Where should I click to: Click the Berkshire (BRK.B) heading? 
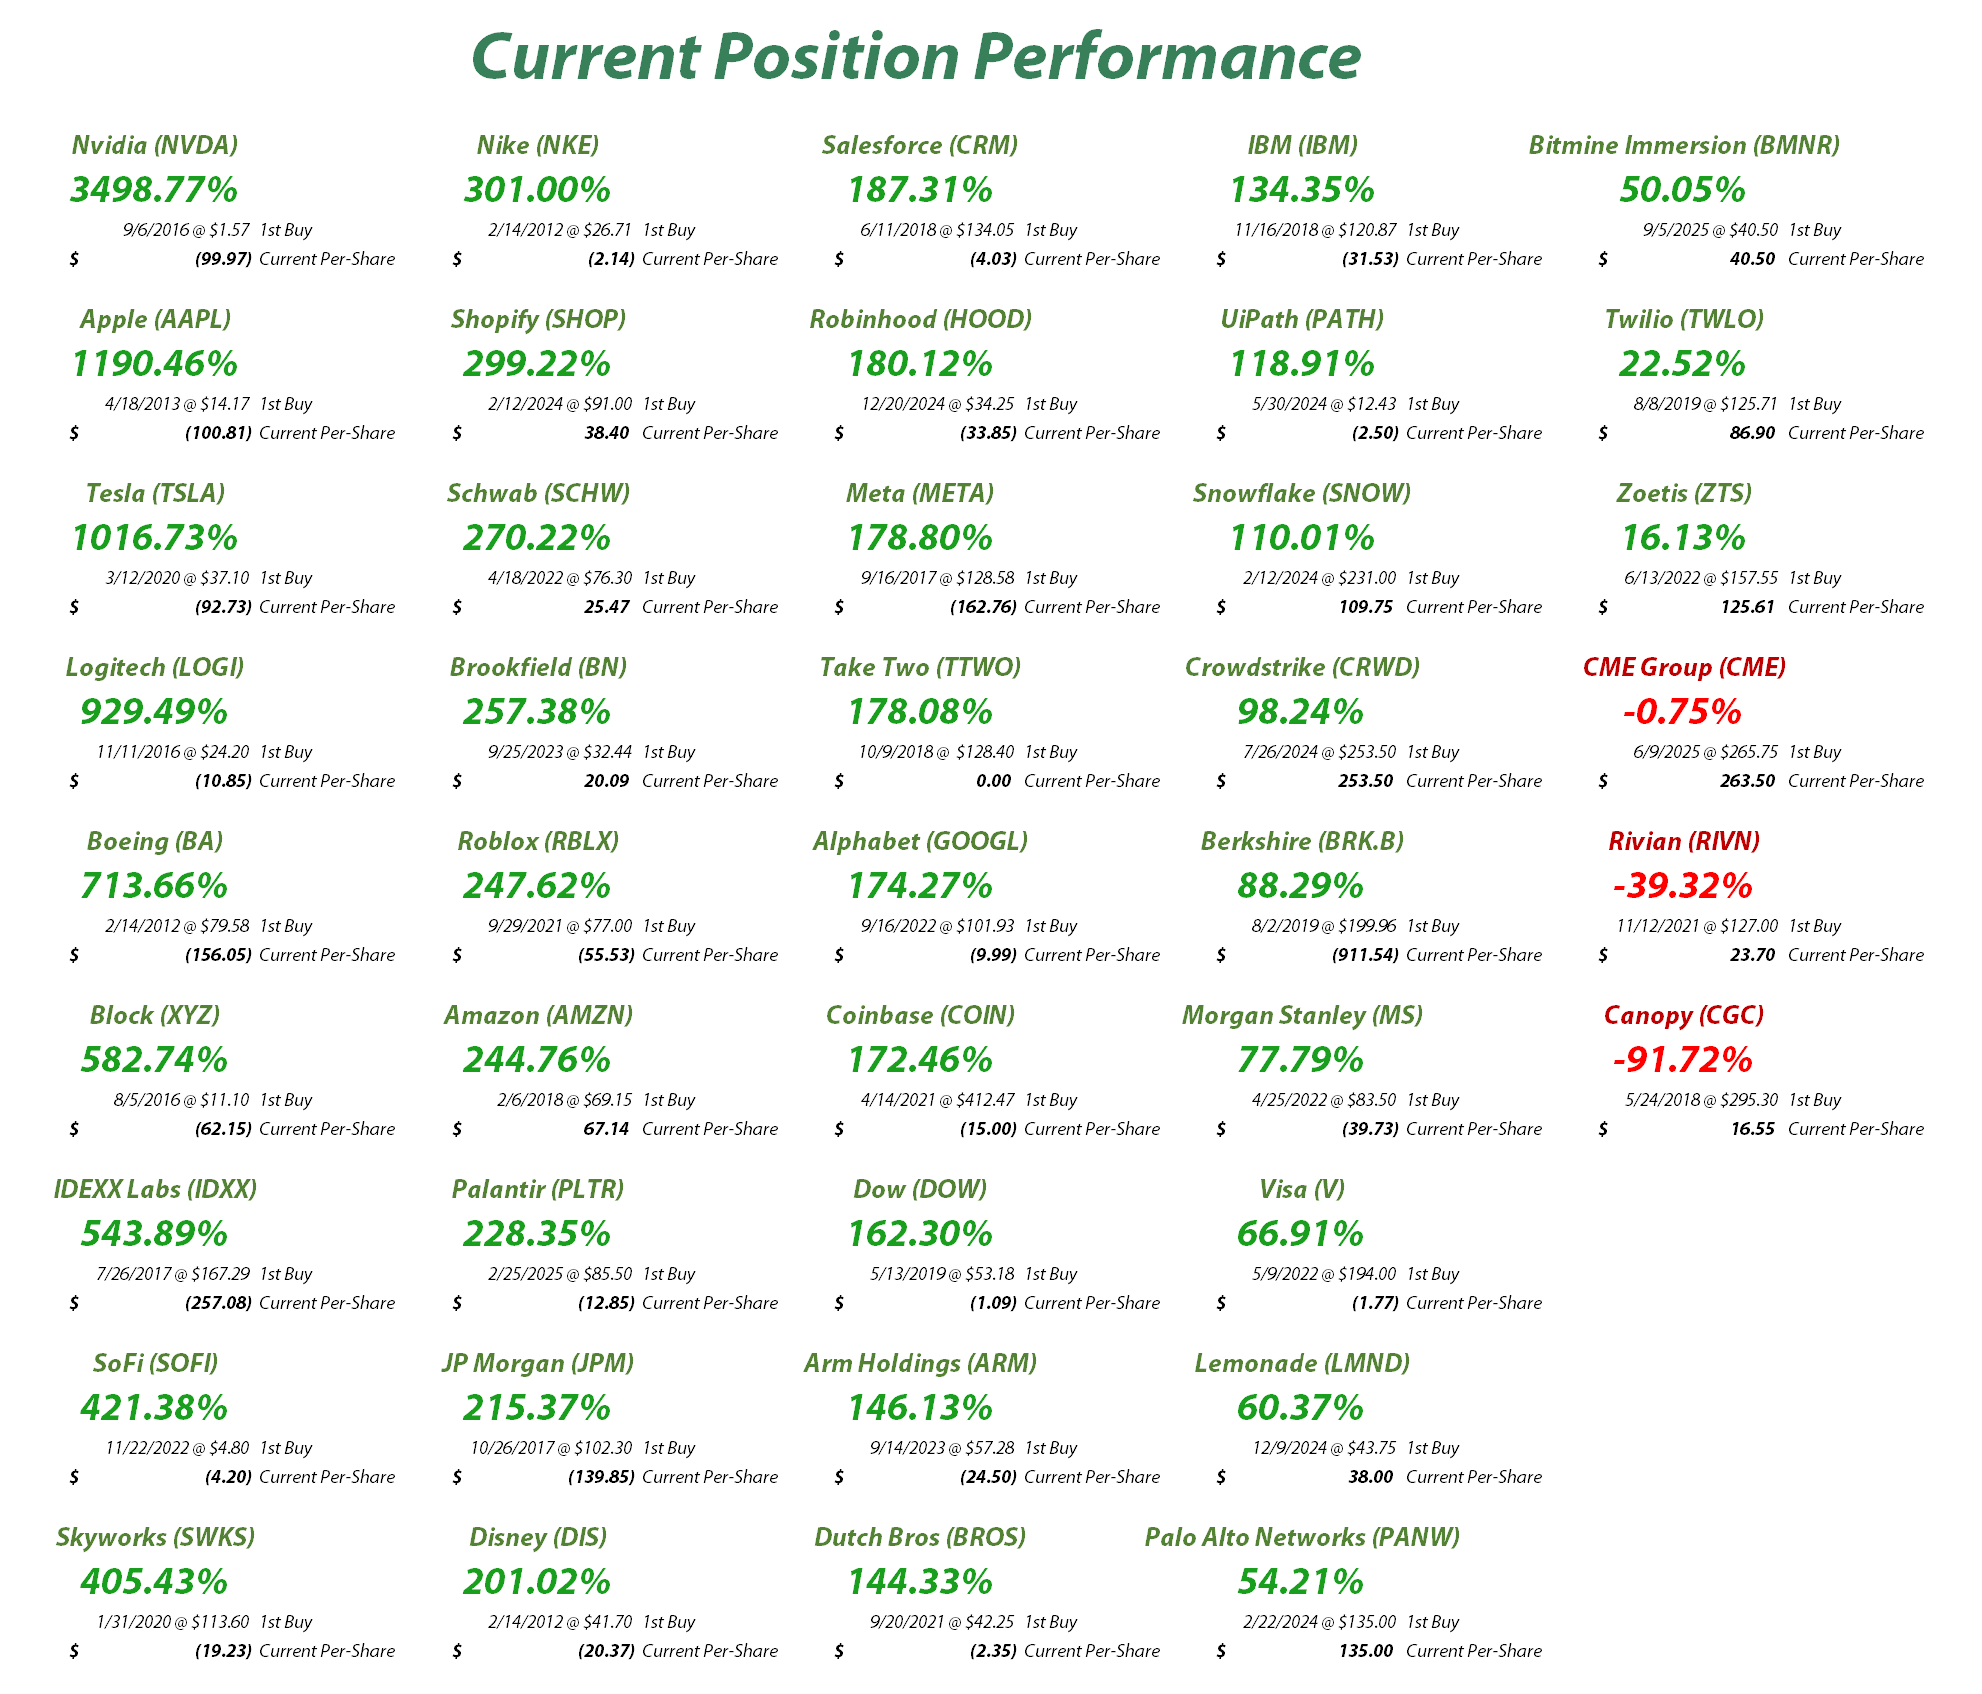coord(1302,841)
